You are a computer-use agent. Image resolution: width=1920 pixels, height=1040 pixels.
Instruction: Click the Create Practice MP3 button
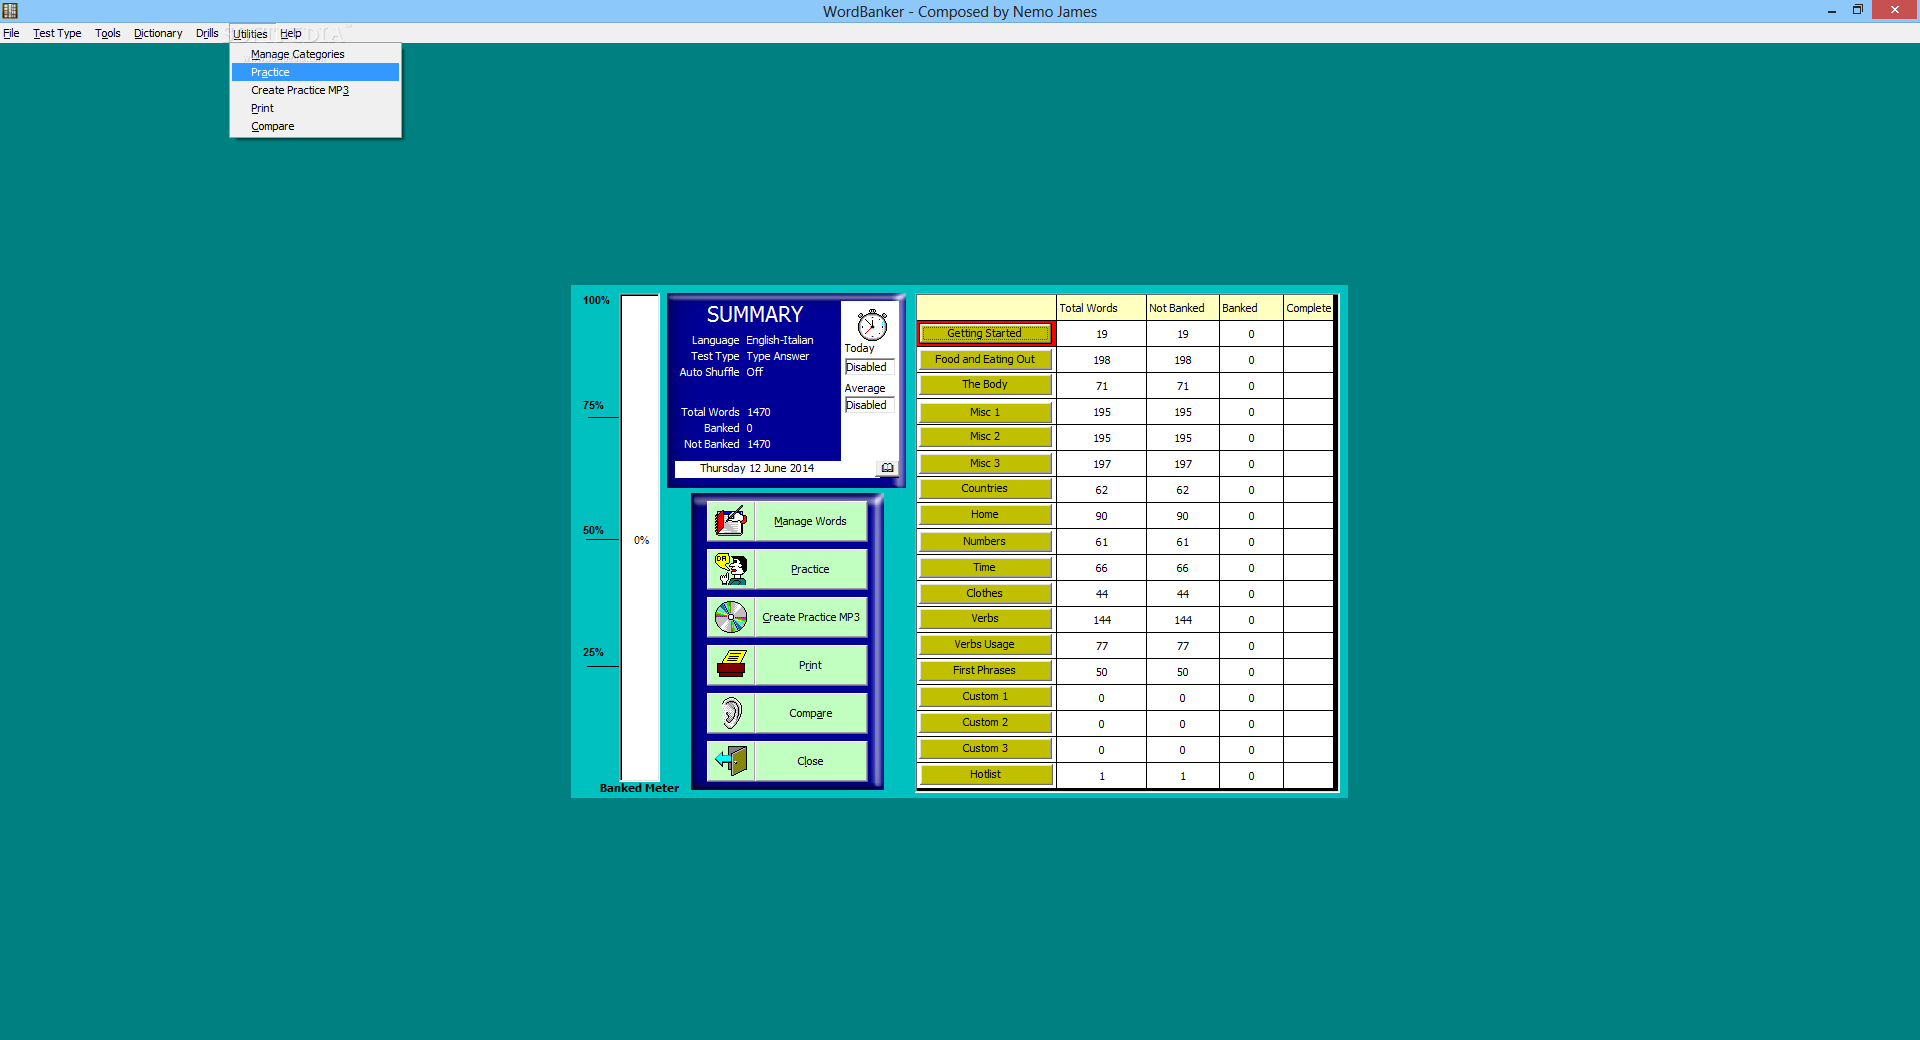pyautogui.click(x=810, y=617)
